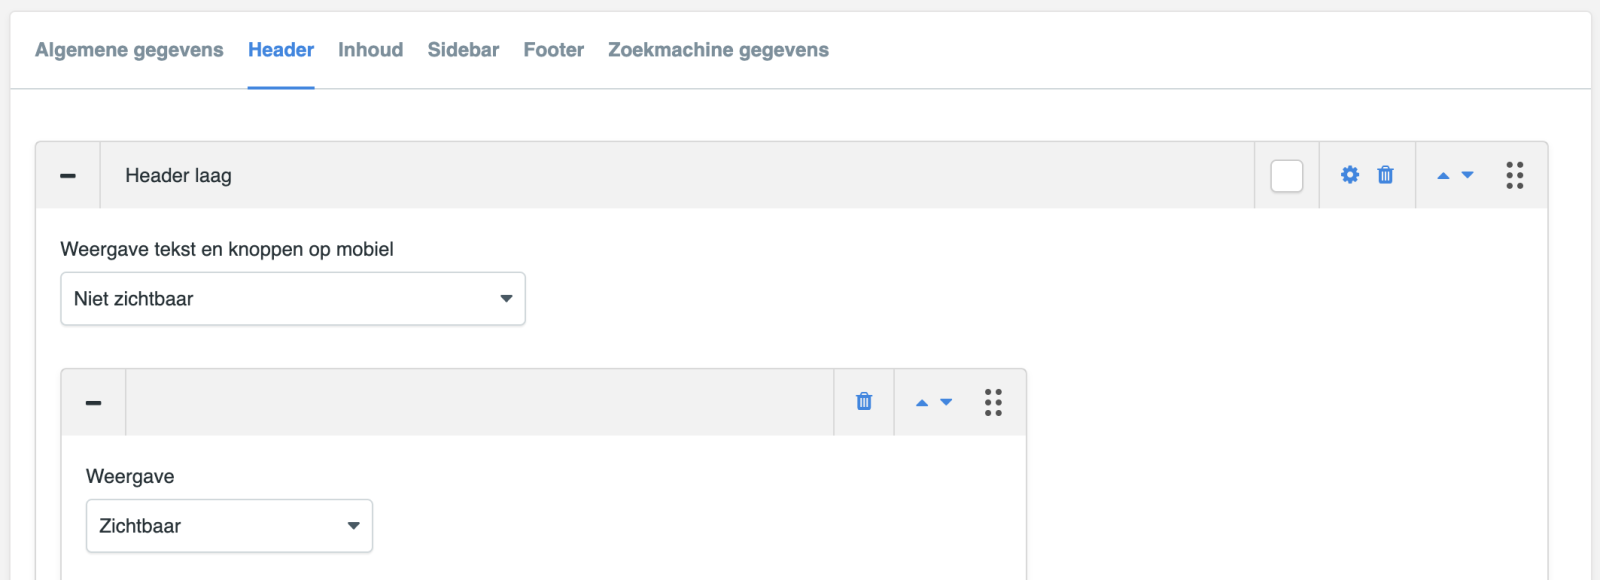Screen dimensions: 1600x580
Task: Click drag handle dots of Header laag
Action: [x=1515, y=175]
